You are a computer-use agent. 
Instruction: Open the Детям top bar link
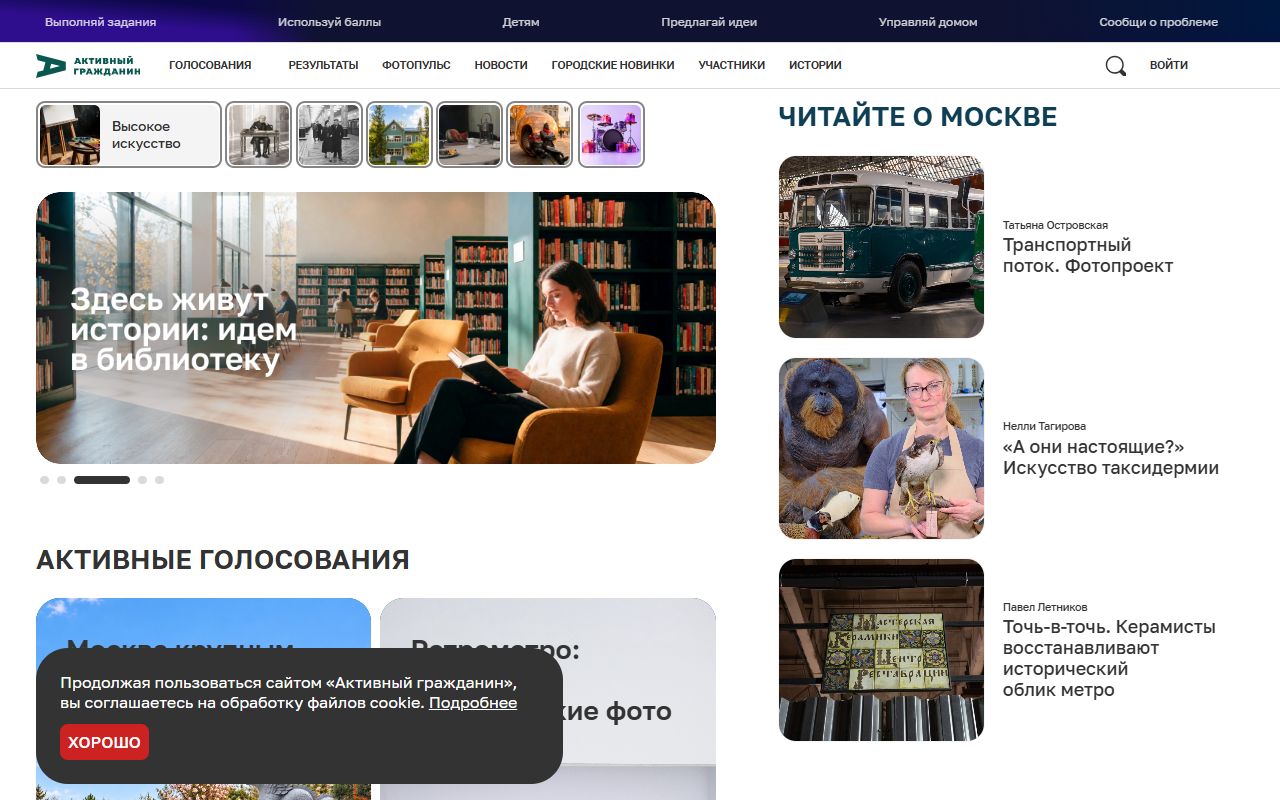pos(521,22)
